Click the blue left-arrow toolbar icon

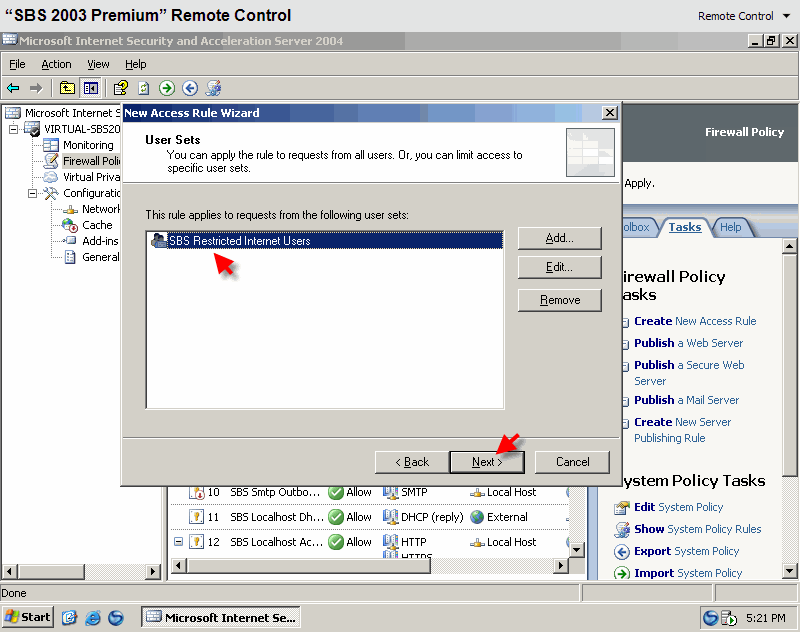tap(190, 88)
